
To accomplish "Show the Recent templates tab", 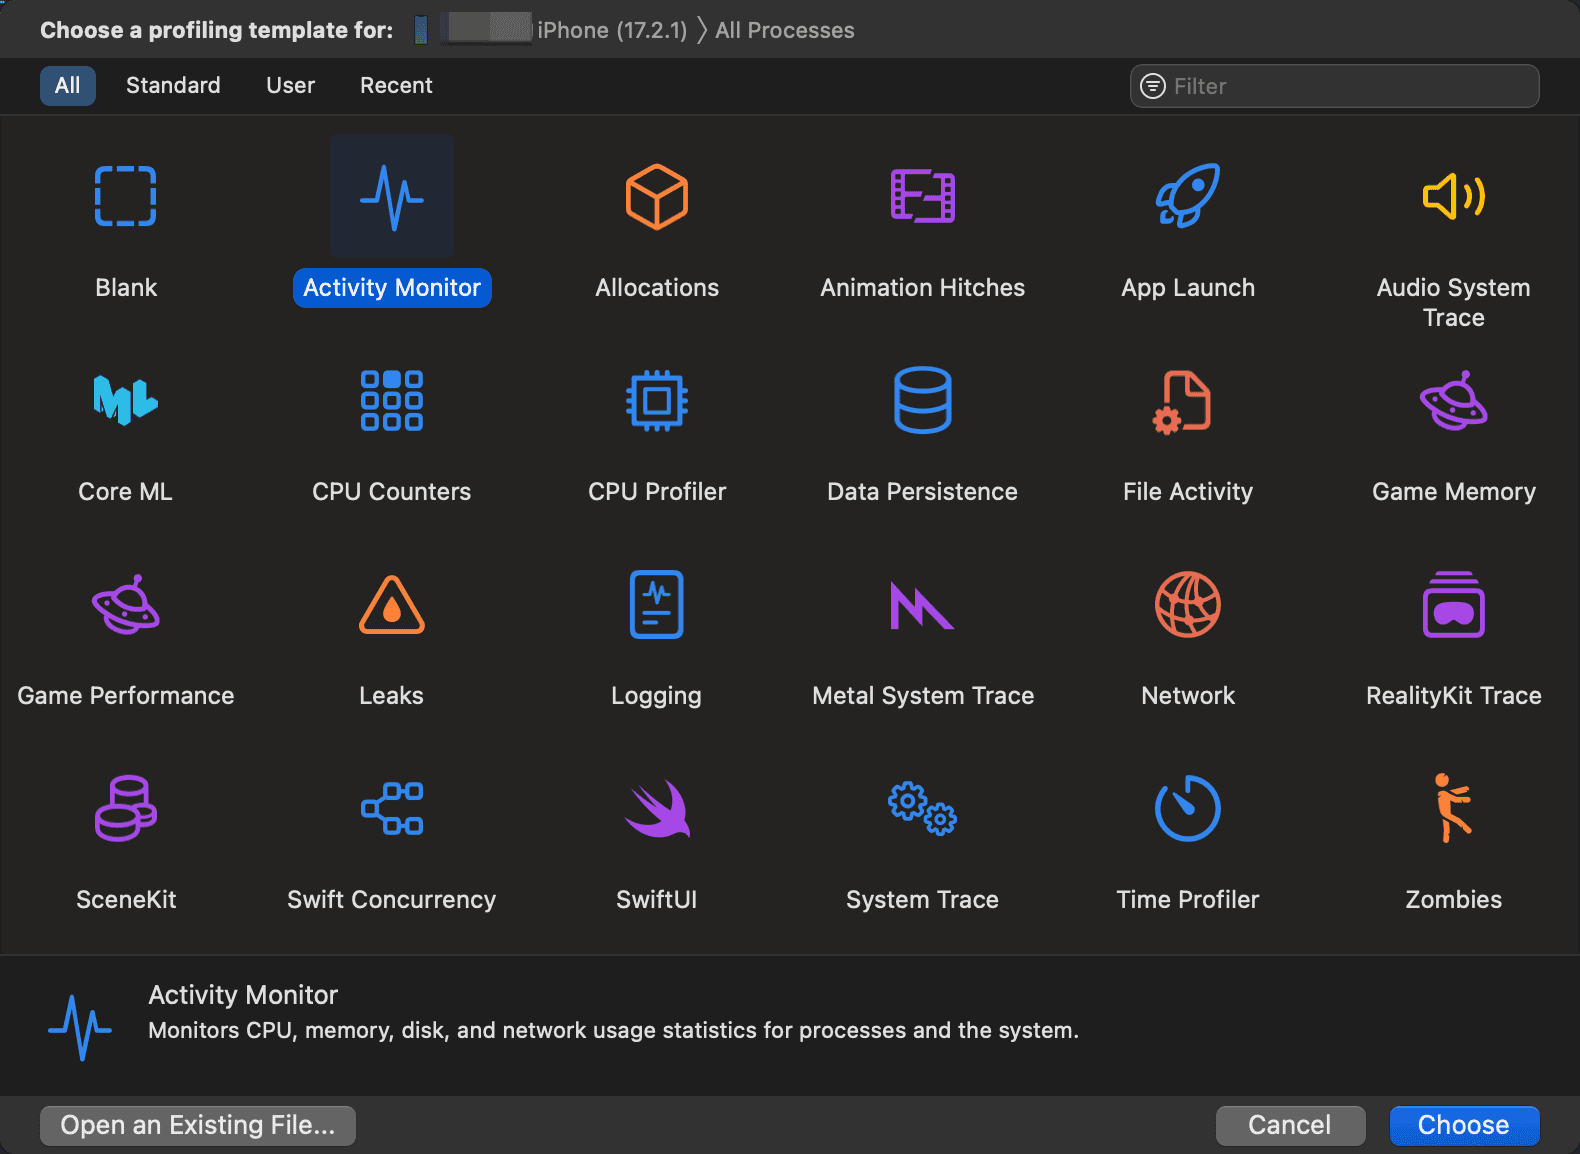I will click(x=396, y=86).
